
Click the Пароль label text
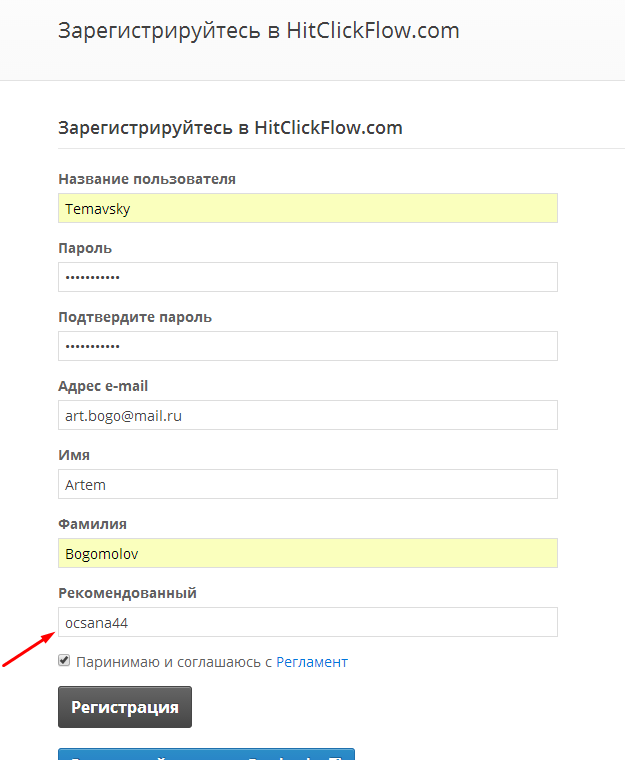click(85, 248)
